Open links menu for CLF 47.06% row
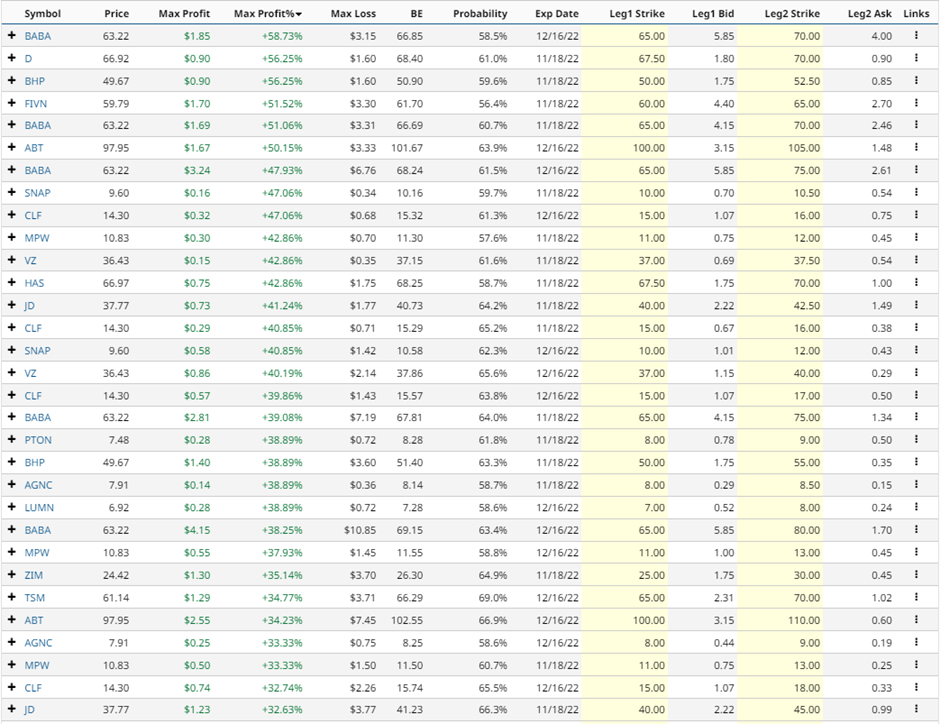940x724 pixels. tap(916, 215)
